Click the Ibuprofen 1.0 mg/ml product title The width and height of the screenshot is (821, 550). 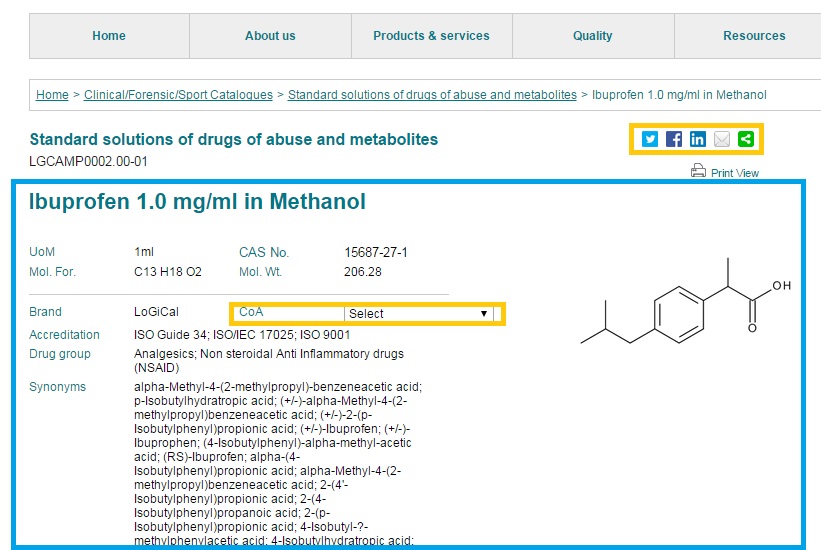click(x=198, y=202)
